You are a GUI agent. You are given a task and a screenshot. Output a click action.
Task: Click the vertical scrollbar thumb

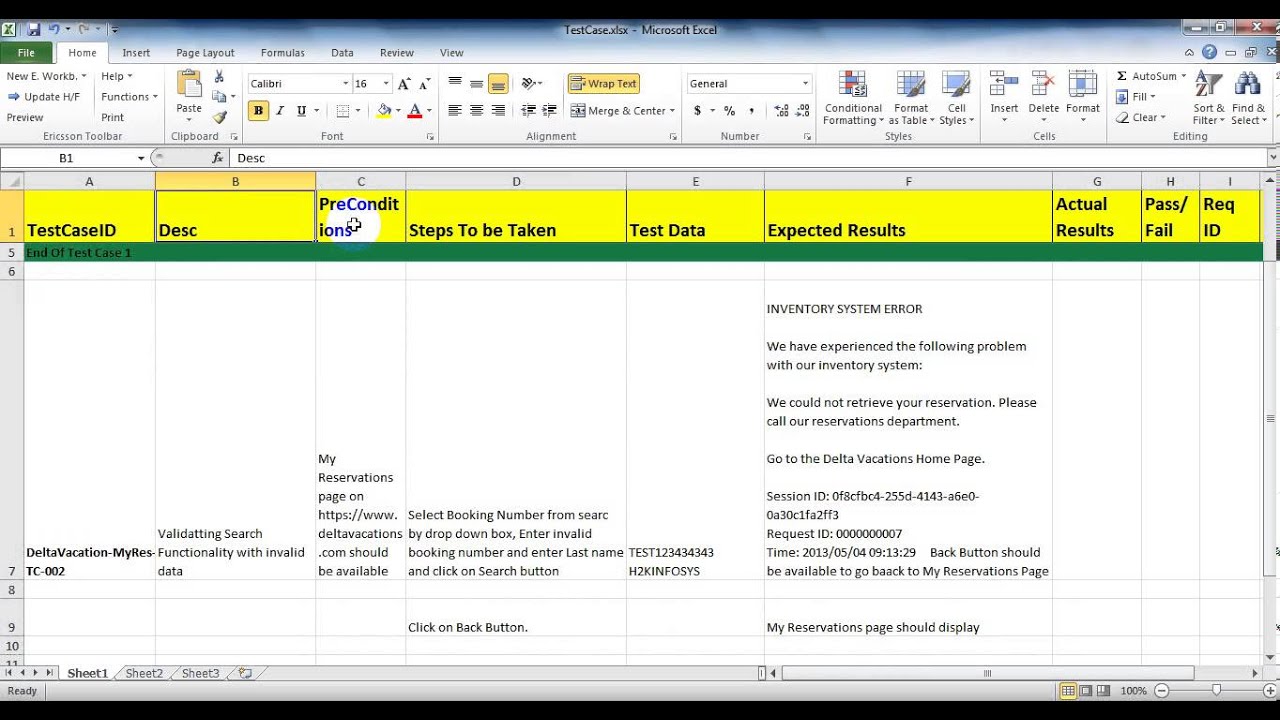pyautogui.click(x=1272, y=418)
